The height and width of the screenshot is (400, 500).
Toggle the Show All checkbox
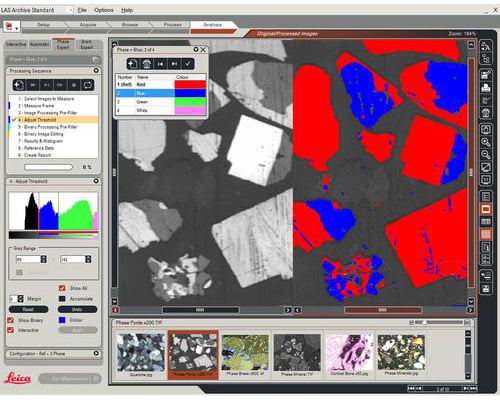click(62, 288)
